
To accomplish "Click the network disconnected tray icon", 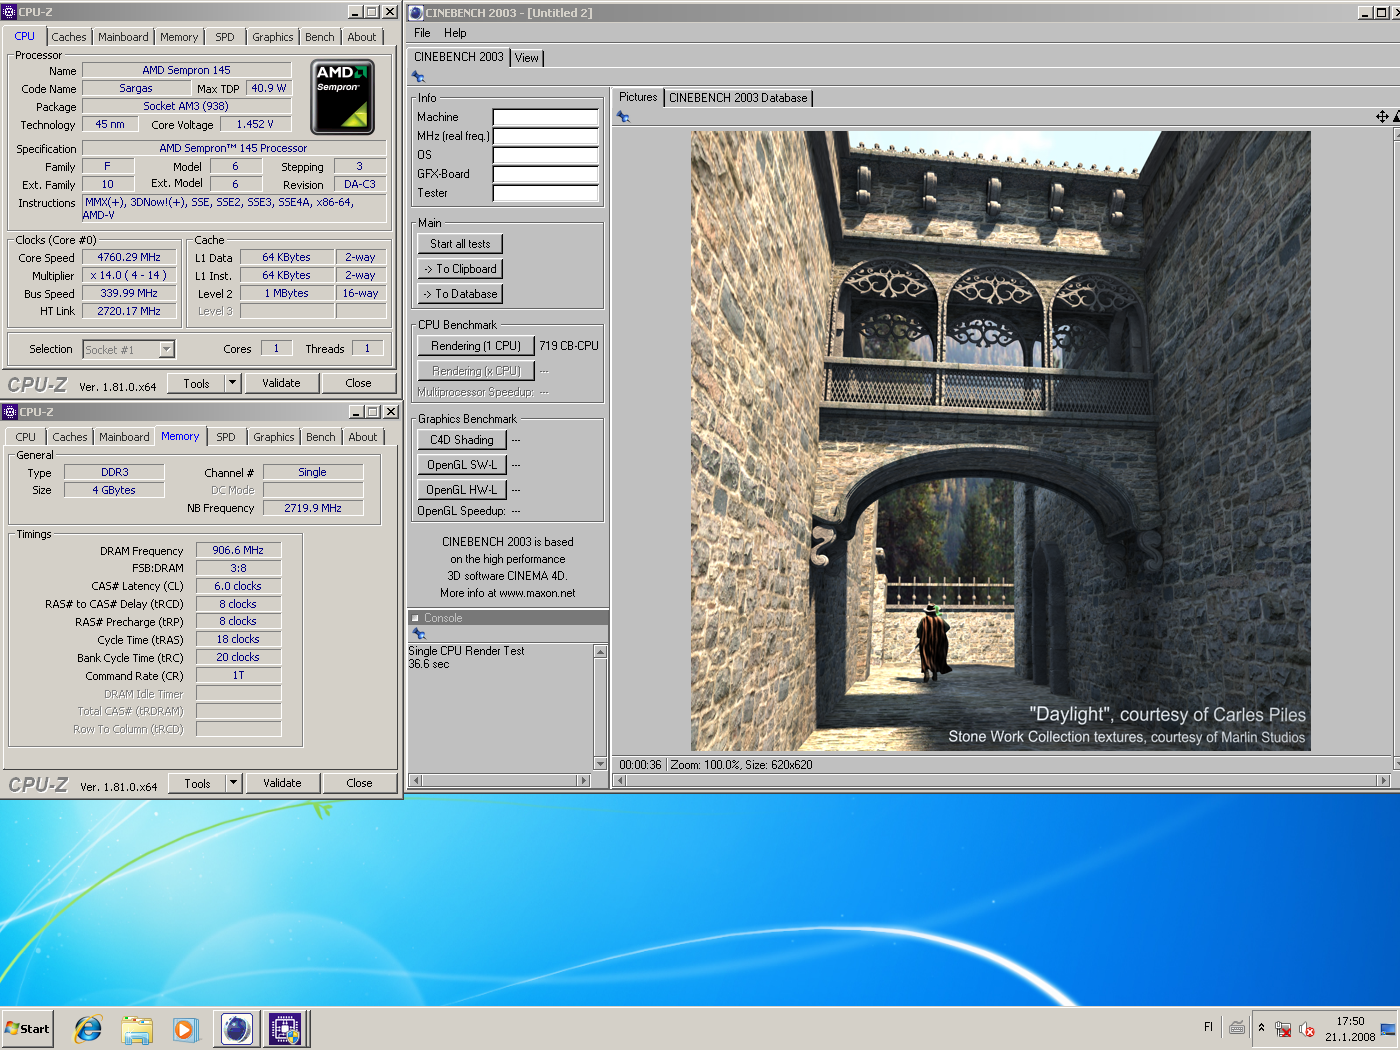I will [x=1283, y=1028].
